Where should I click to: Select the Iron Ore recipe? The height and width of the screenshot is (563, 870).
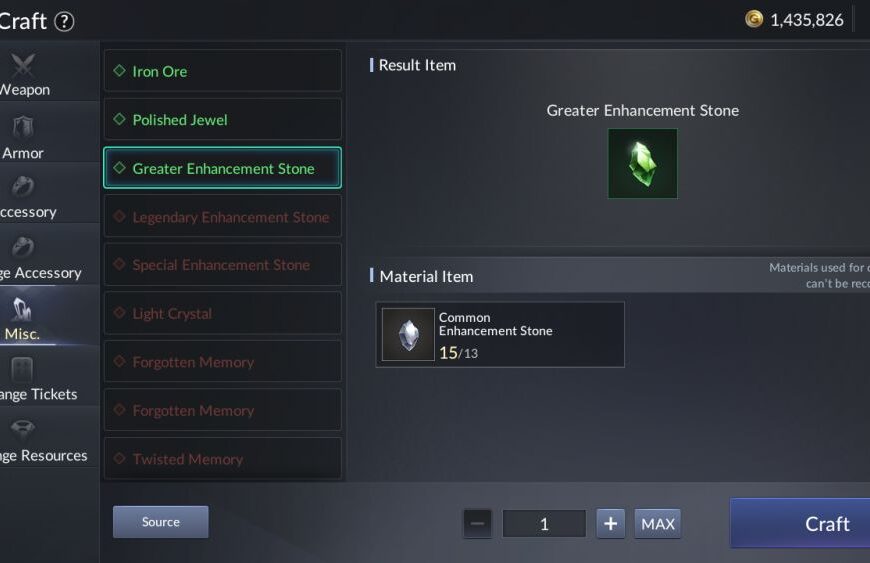pos(222,71)
